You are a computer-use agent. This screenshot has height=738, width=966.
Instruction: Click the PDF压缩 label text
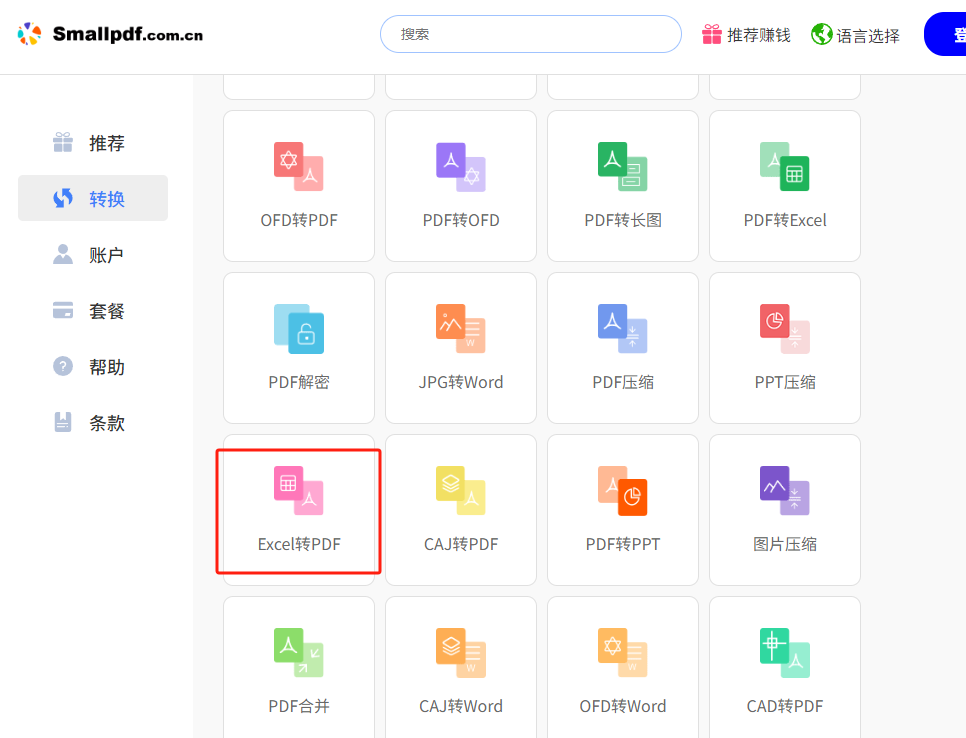point(623,382)
